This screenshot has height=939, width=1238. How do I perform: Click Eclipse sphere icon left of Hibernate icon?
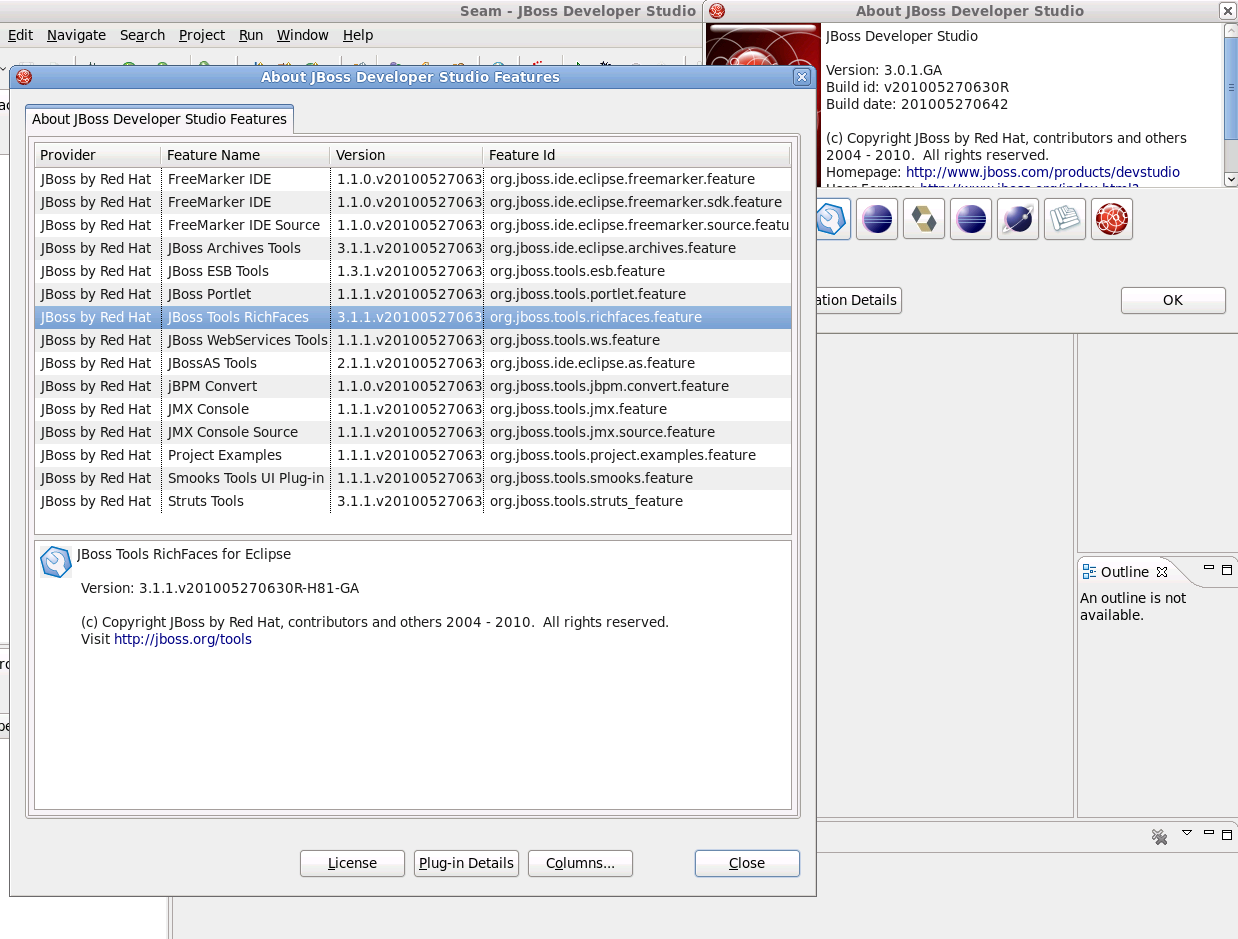[877, 219]
